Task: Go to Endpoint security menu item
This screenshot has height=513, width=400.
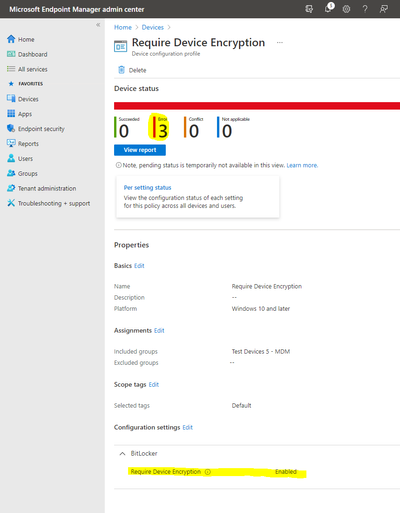Action: [41, 129]
